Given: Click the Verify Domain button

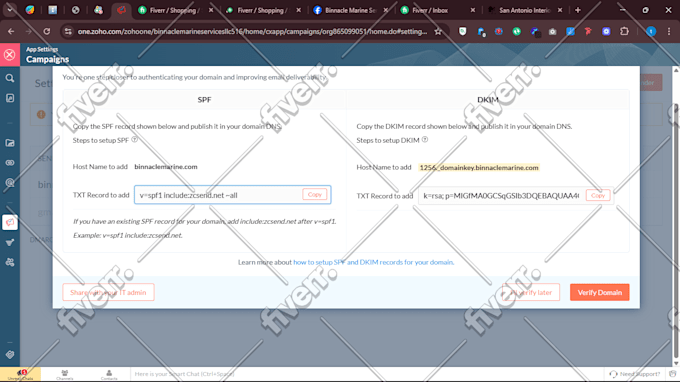Looking at the screenshot, I should (599, 292).
